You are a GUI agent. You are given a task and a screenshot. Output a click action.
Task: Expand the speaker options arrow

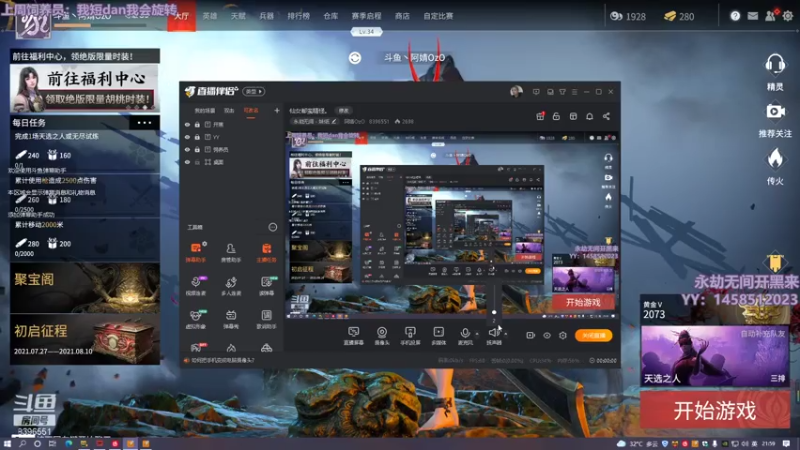(506, 334)
